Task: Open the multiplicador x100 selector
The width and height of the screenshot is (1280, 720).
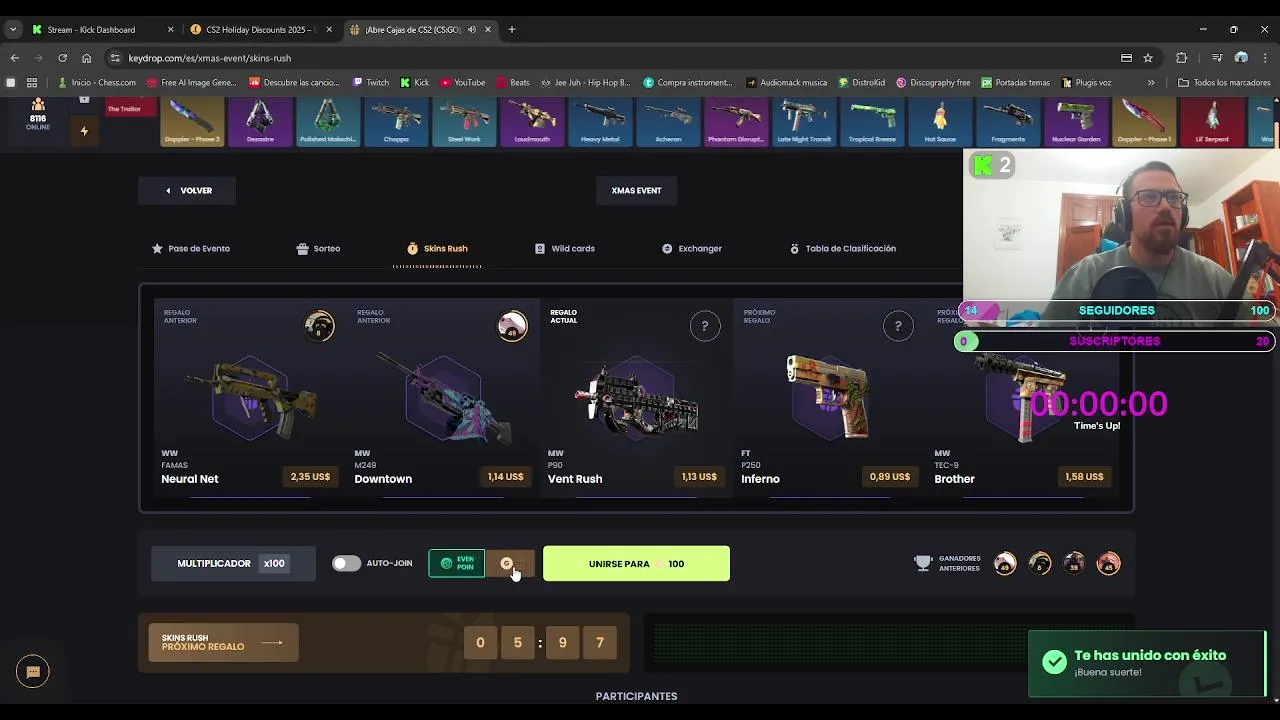Action: [233, 564]
